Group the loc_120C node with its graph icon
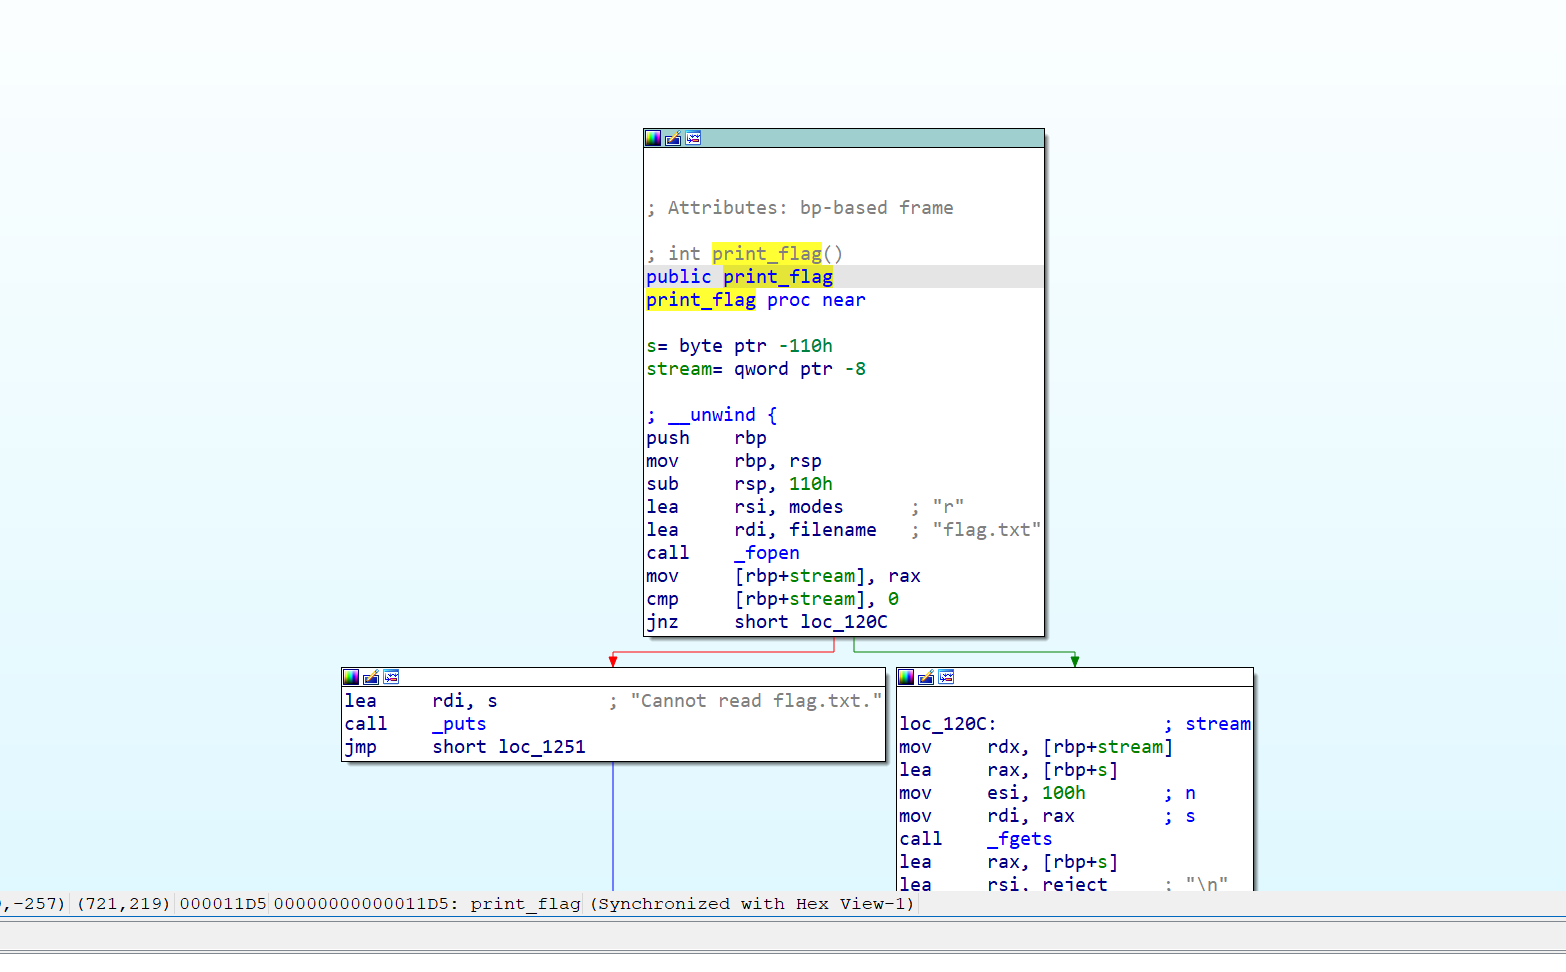This screenshot has width=1566, height=972. [946, 677]
